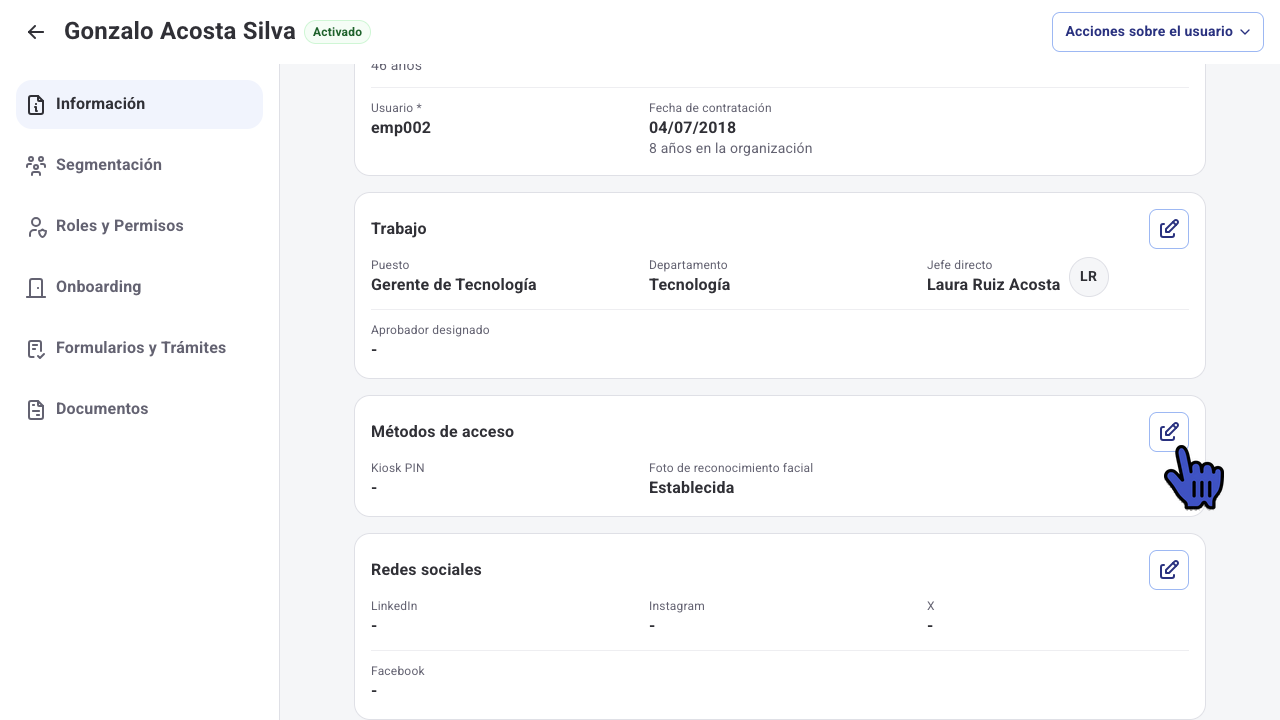Click the Aprobador designado label
Screen dimensions: 1280x720
point(430,330)
